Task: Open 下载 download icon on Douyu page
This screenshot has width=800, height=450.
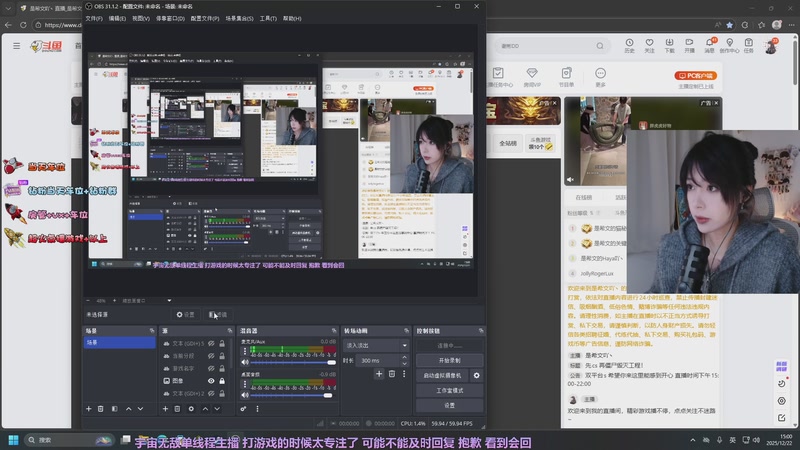Action: (x=669, y=45)
